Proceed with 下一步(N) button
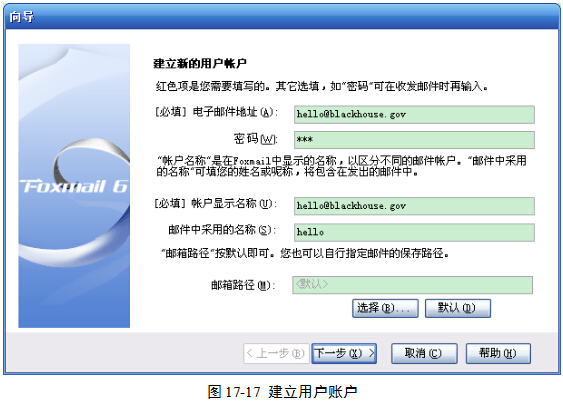Screen dimensions: 563x401 coord(344,354)
